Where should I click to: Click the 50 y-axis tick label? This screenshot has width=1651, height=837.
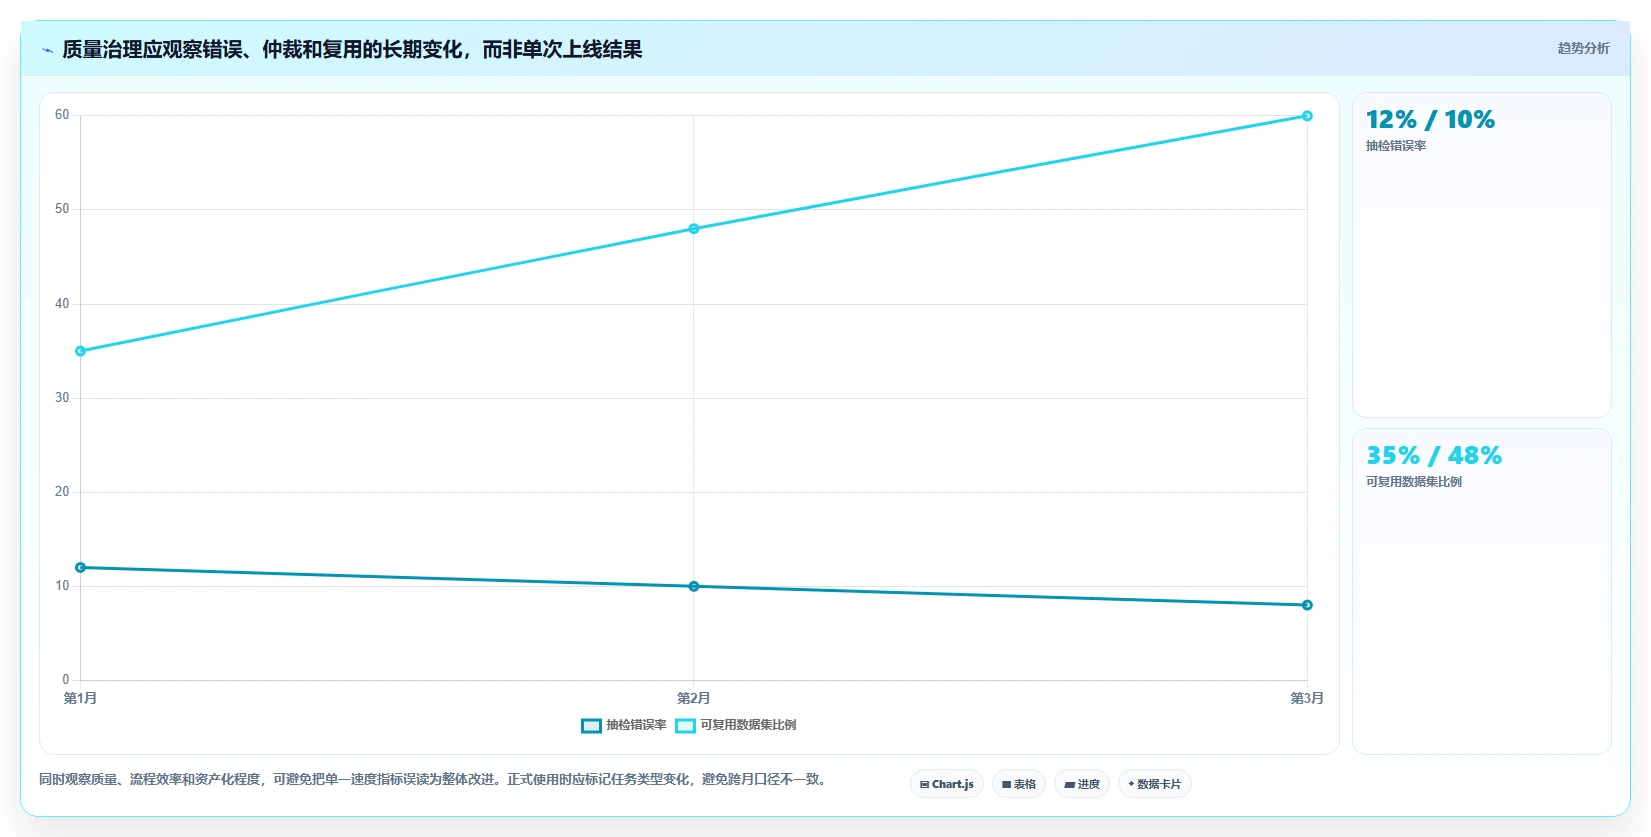62,209
